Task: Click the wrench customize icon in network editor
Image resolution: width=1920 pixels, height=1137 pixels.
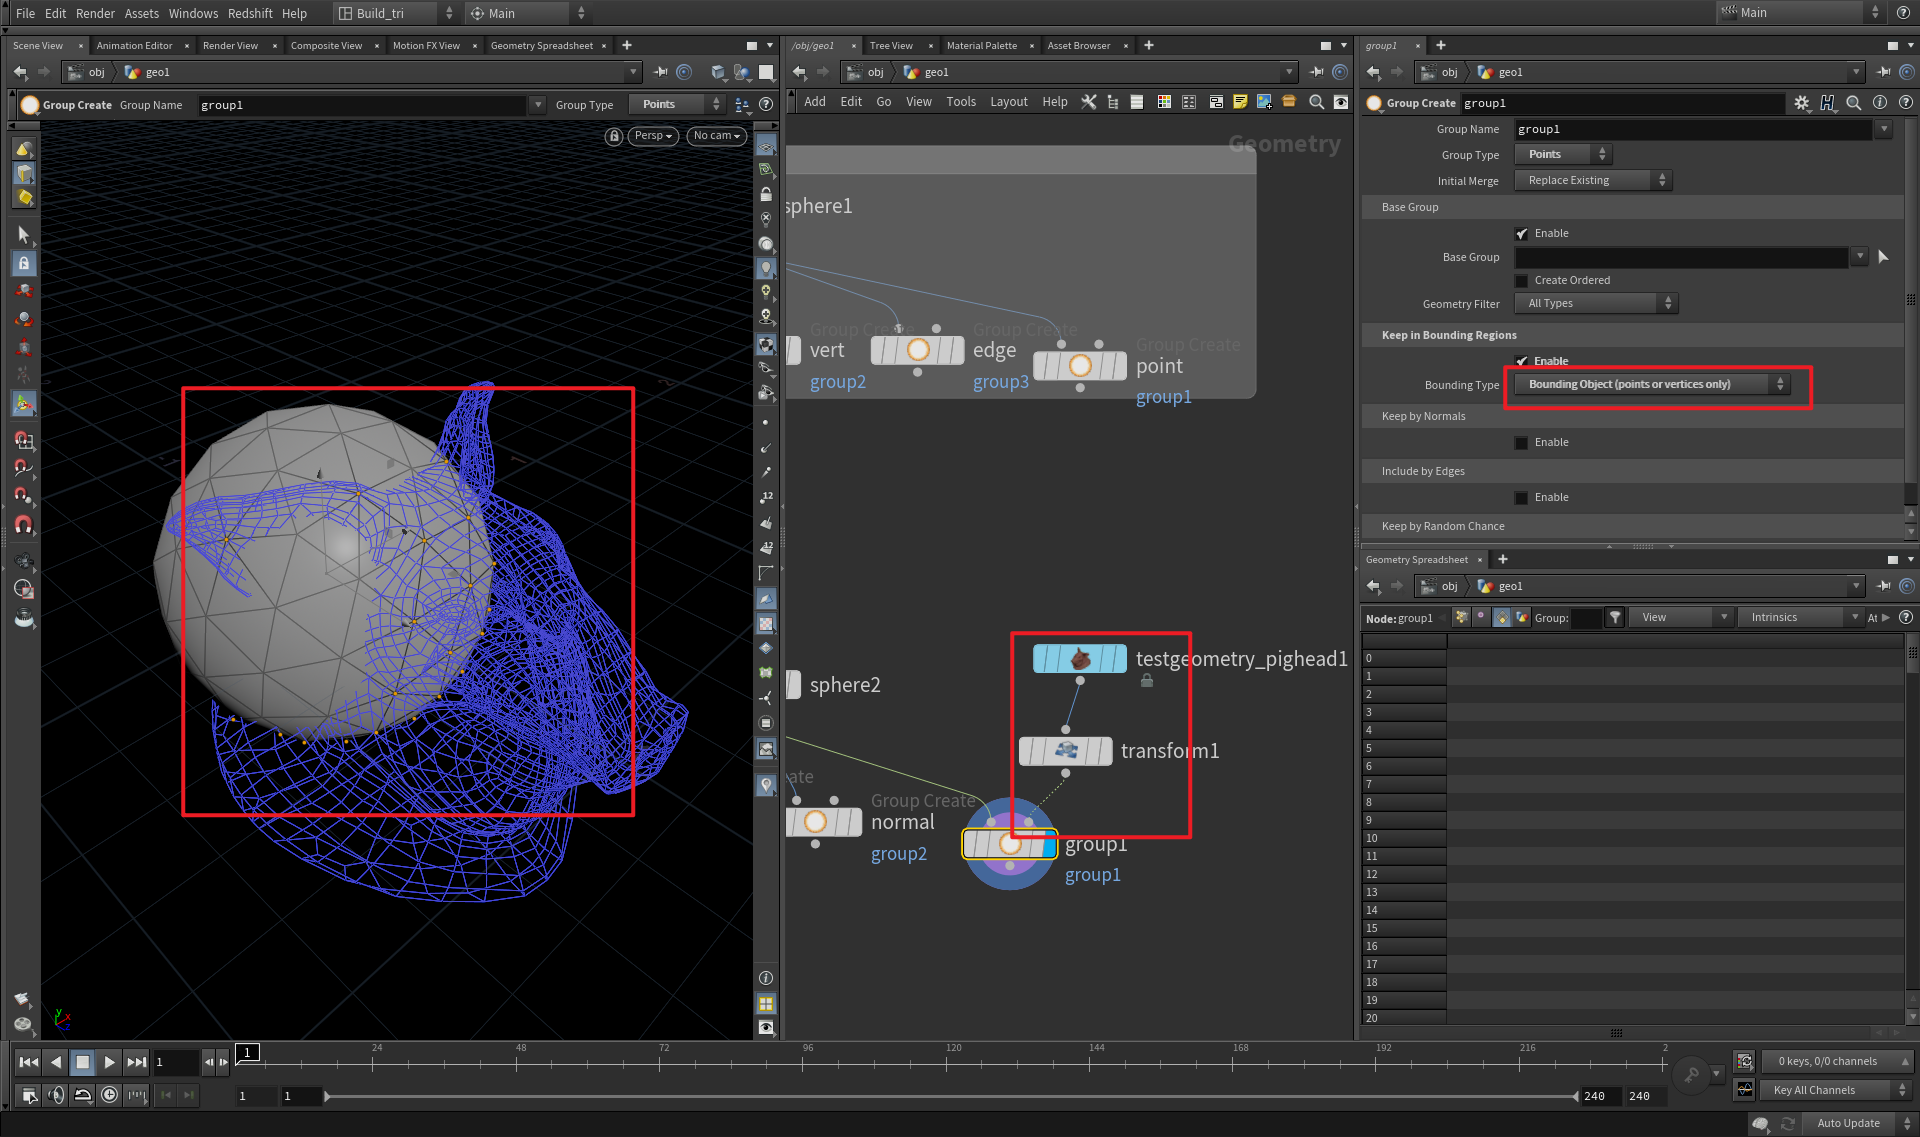Action: pos(1089,101)
